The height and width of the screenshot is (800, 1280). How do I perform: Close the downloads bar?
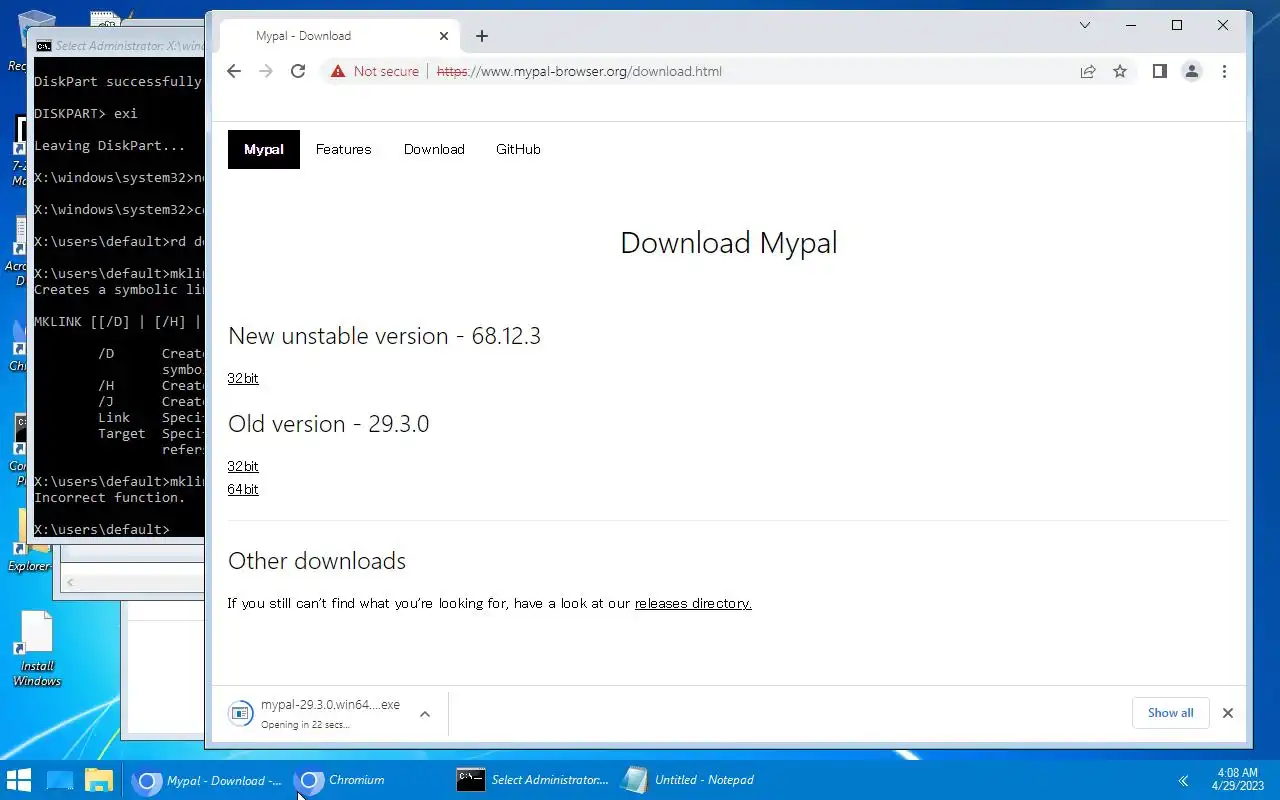[1228, 713]
